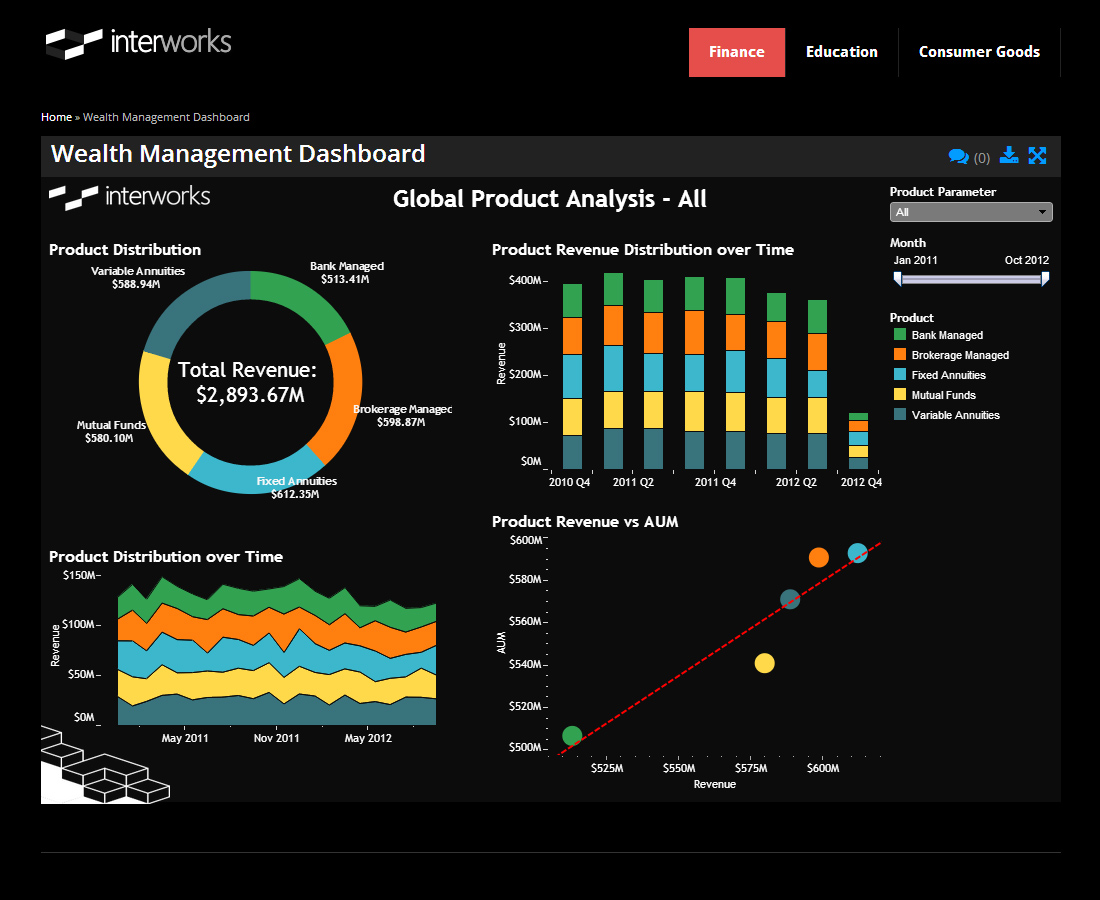Open the comments panel
This screenshot has width=1100, height=900.
[960, 157]
